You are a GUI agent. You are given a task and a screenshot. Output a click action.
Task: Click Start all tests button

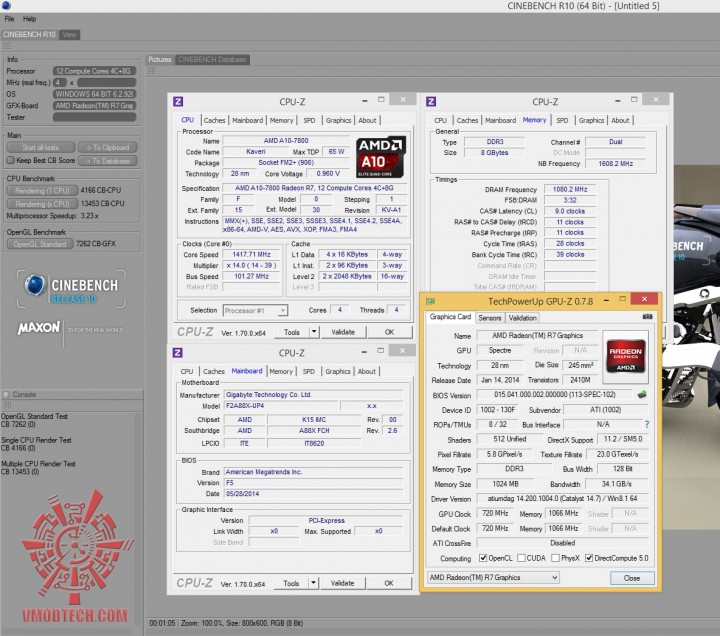[41, 147]
